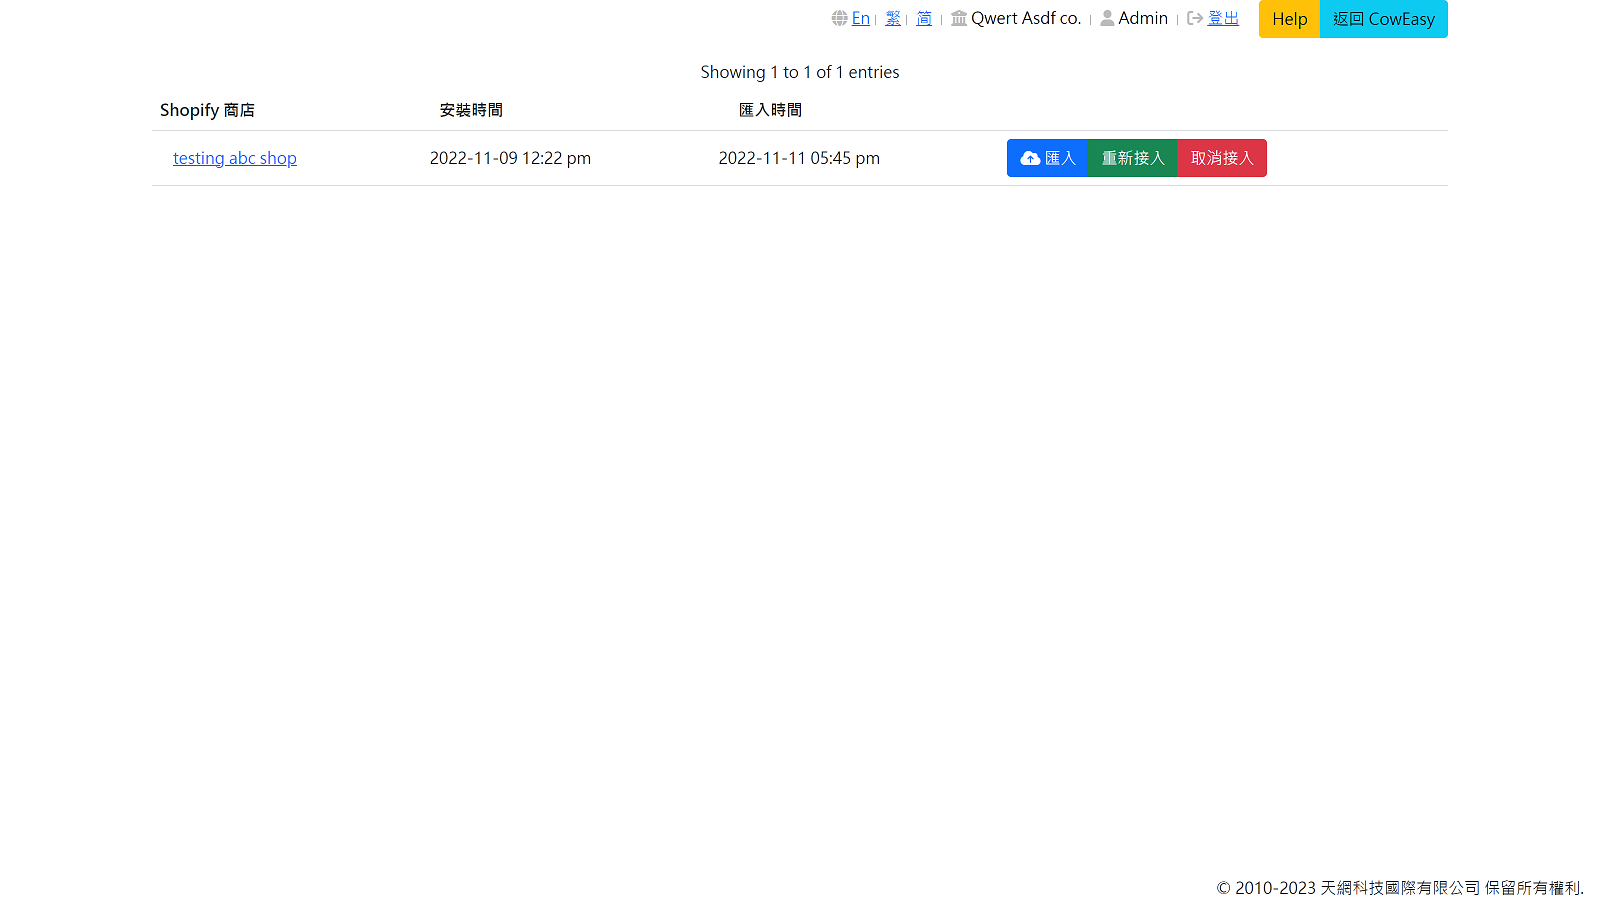
Task: Click the Admin username text
Action: coord(1143,18)
